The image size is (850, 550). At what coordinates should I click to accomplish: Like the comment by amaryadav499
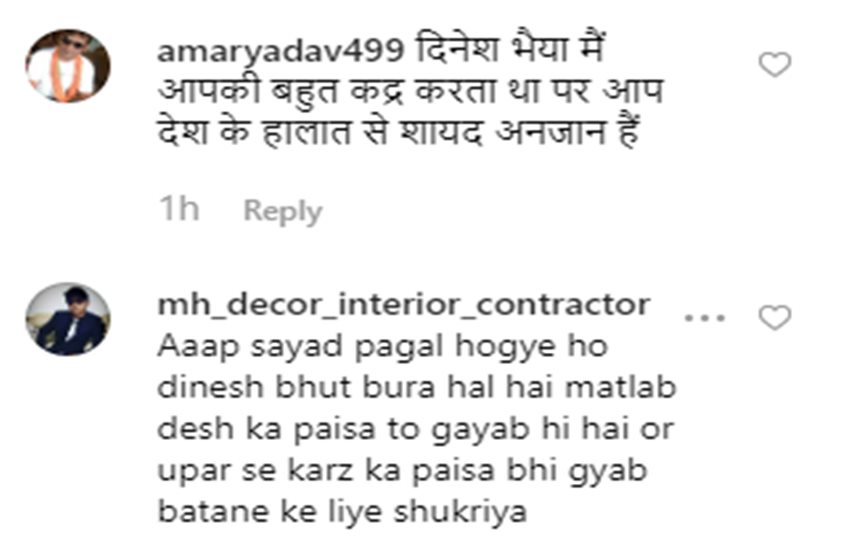pos(775,65)
